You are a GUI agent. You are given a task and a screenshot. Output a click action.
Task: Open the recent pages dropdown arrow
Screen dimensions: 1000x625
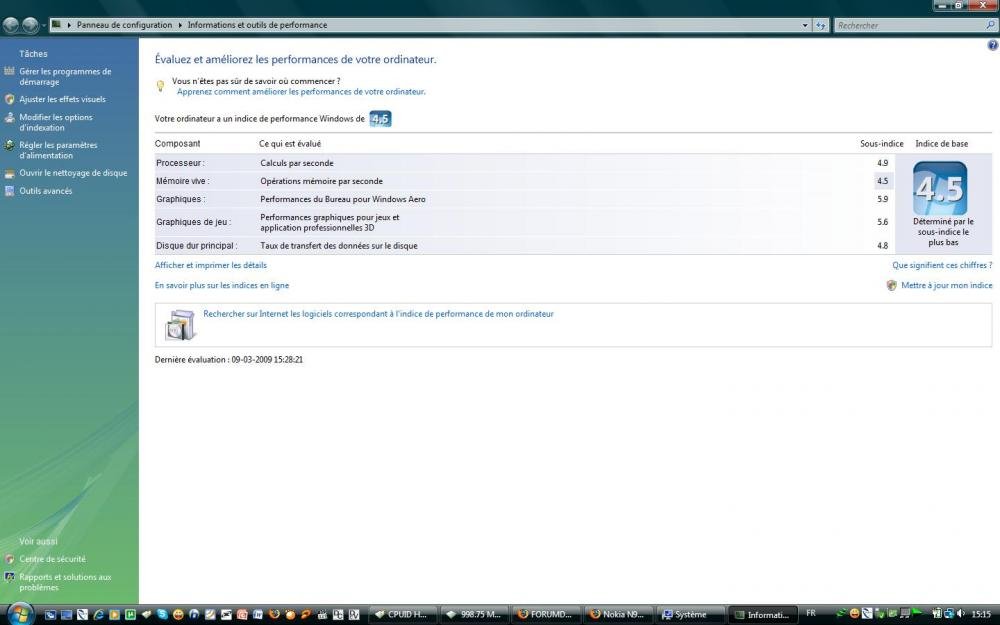pyautogui.click(x=43, y=25)
